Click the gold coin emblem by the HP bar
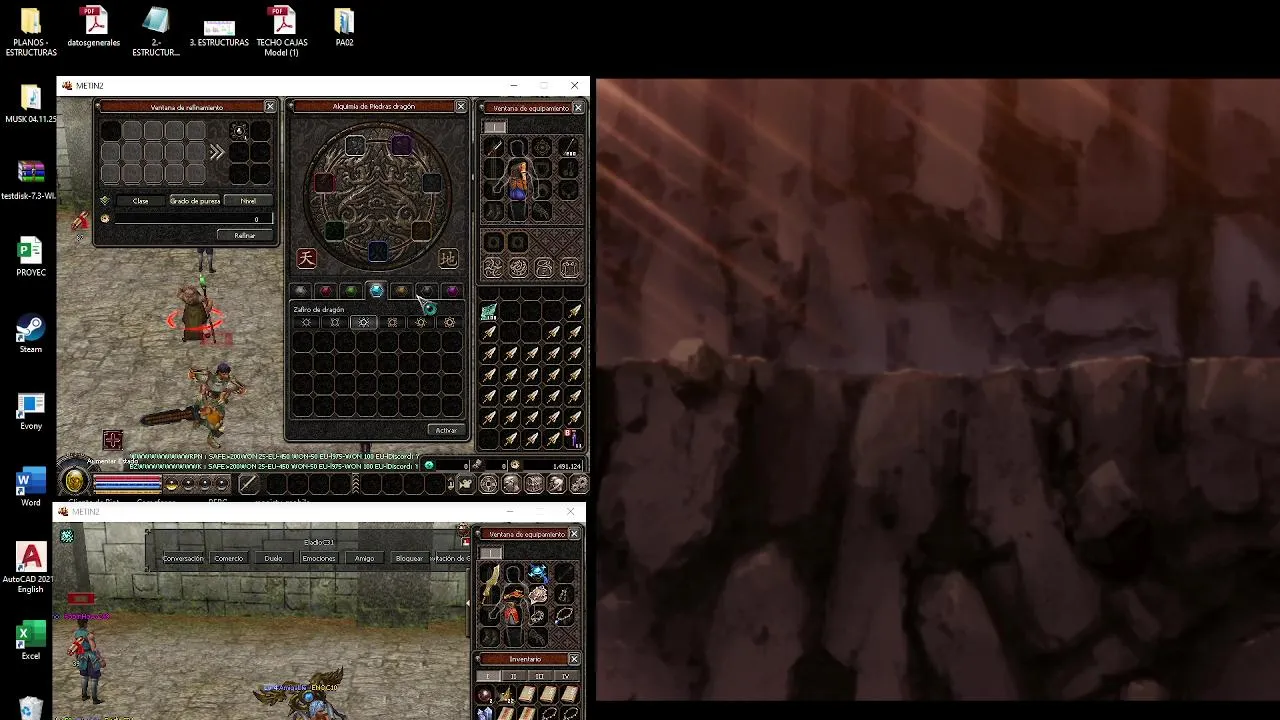Image resolution: width=1280 pixels, height=720 pixels. pyautogui.click(x=76, y=482)
